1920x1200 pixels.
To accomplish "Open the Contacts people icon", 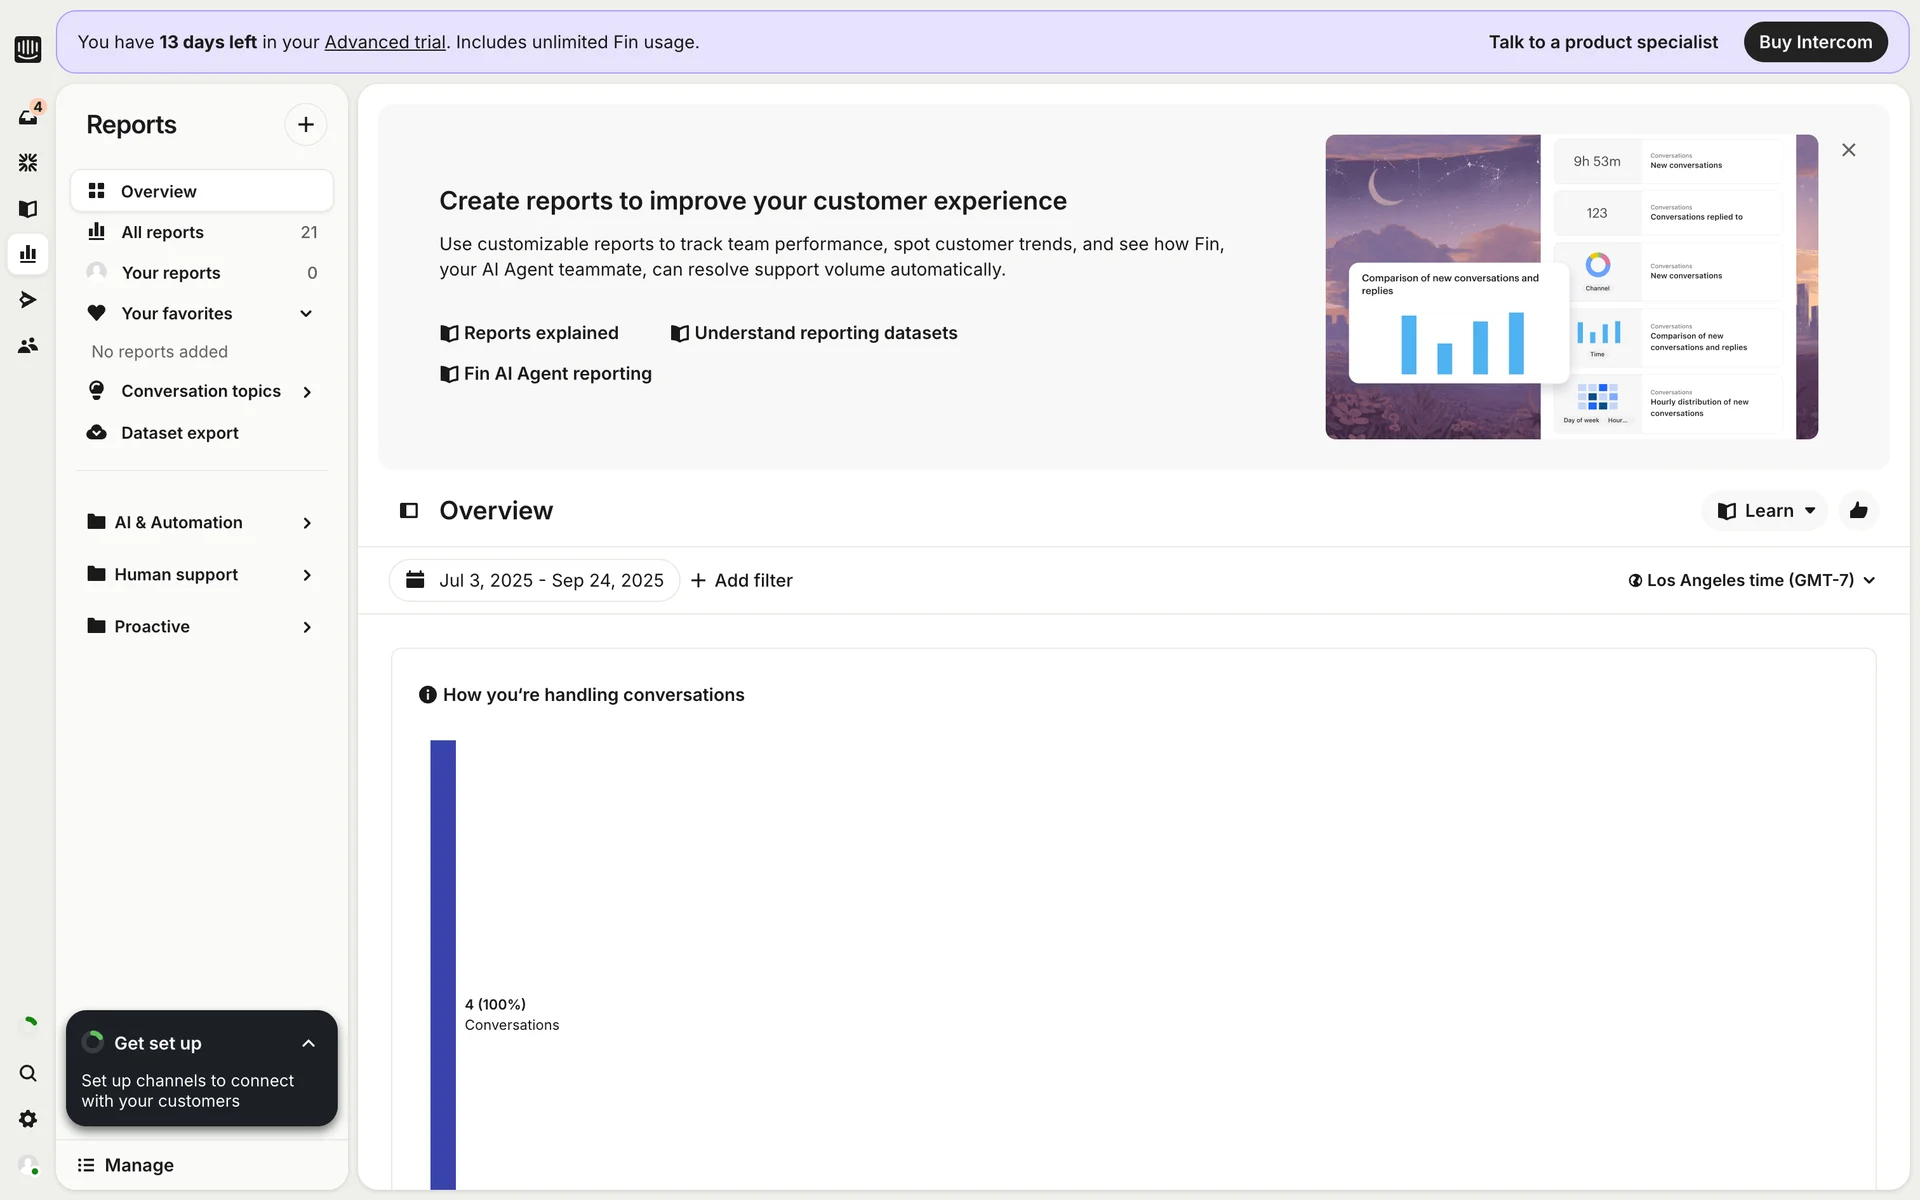I will (28, 345).
